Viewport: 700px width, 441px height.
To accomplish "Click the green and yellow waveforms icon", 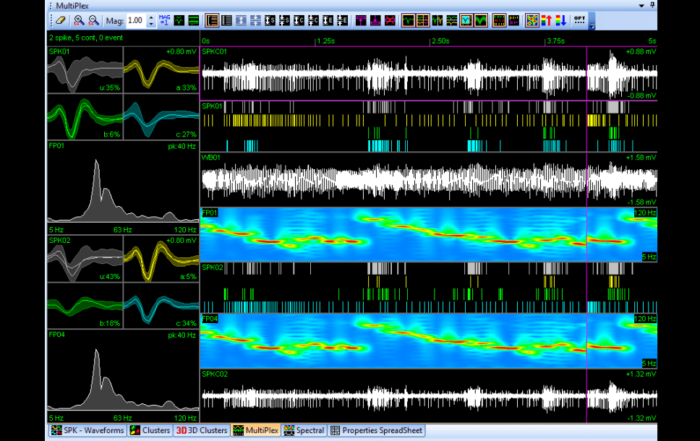I will pyautogui.click(x=437, y=21).
